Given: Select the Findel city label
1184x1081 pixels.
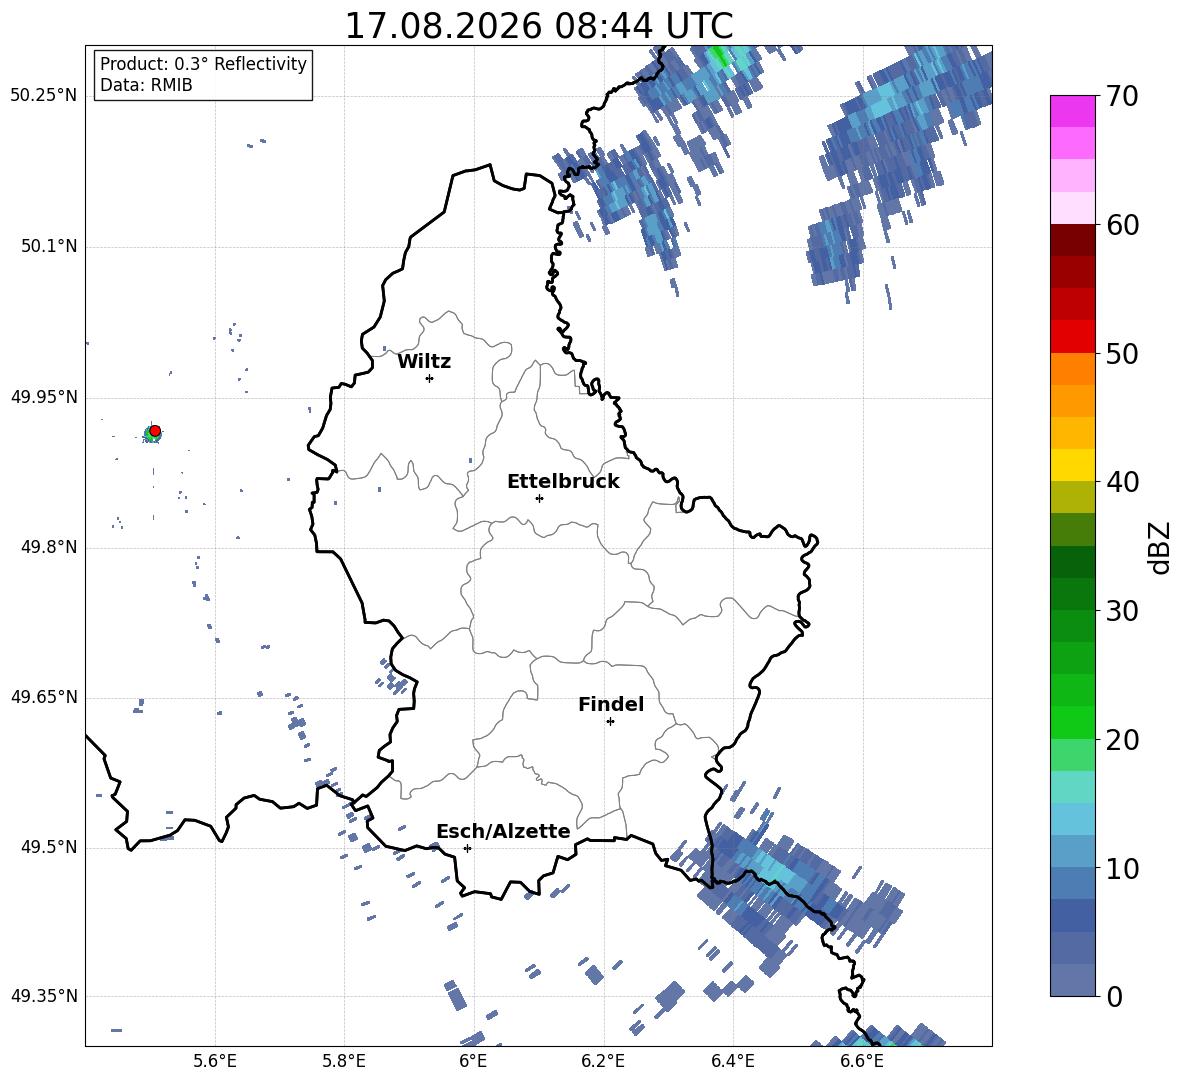Looking at the screenshot, I should point(611,704).
